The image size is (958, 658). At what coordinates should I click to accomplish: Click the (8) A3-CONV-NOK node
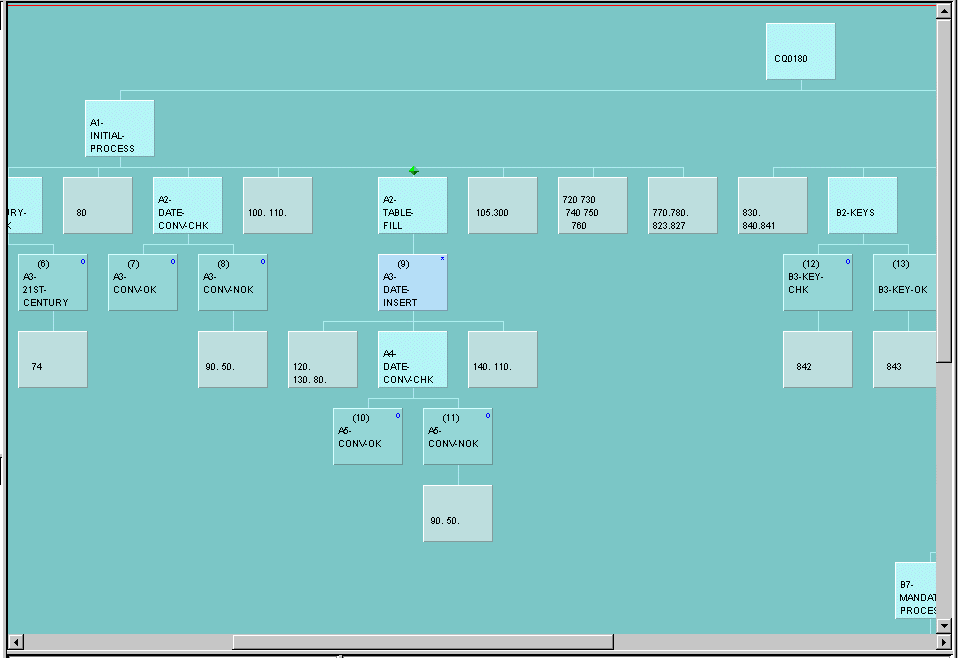[x=232, y=283]
